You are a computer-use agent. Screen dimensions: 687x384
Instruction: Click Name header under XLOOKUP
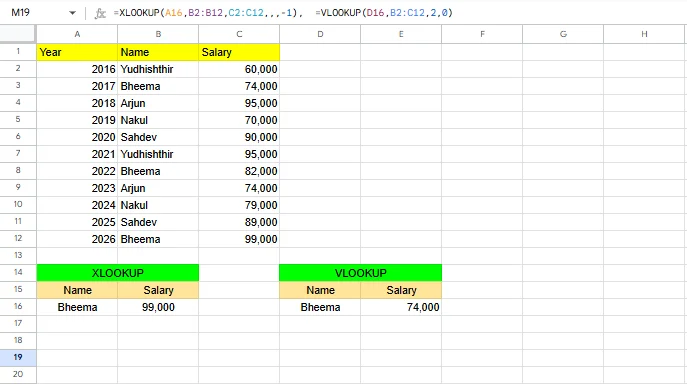pos(77,290)
